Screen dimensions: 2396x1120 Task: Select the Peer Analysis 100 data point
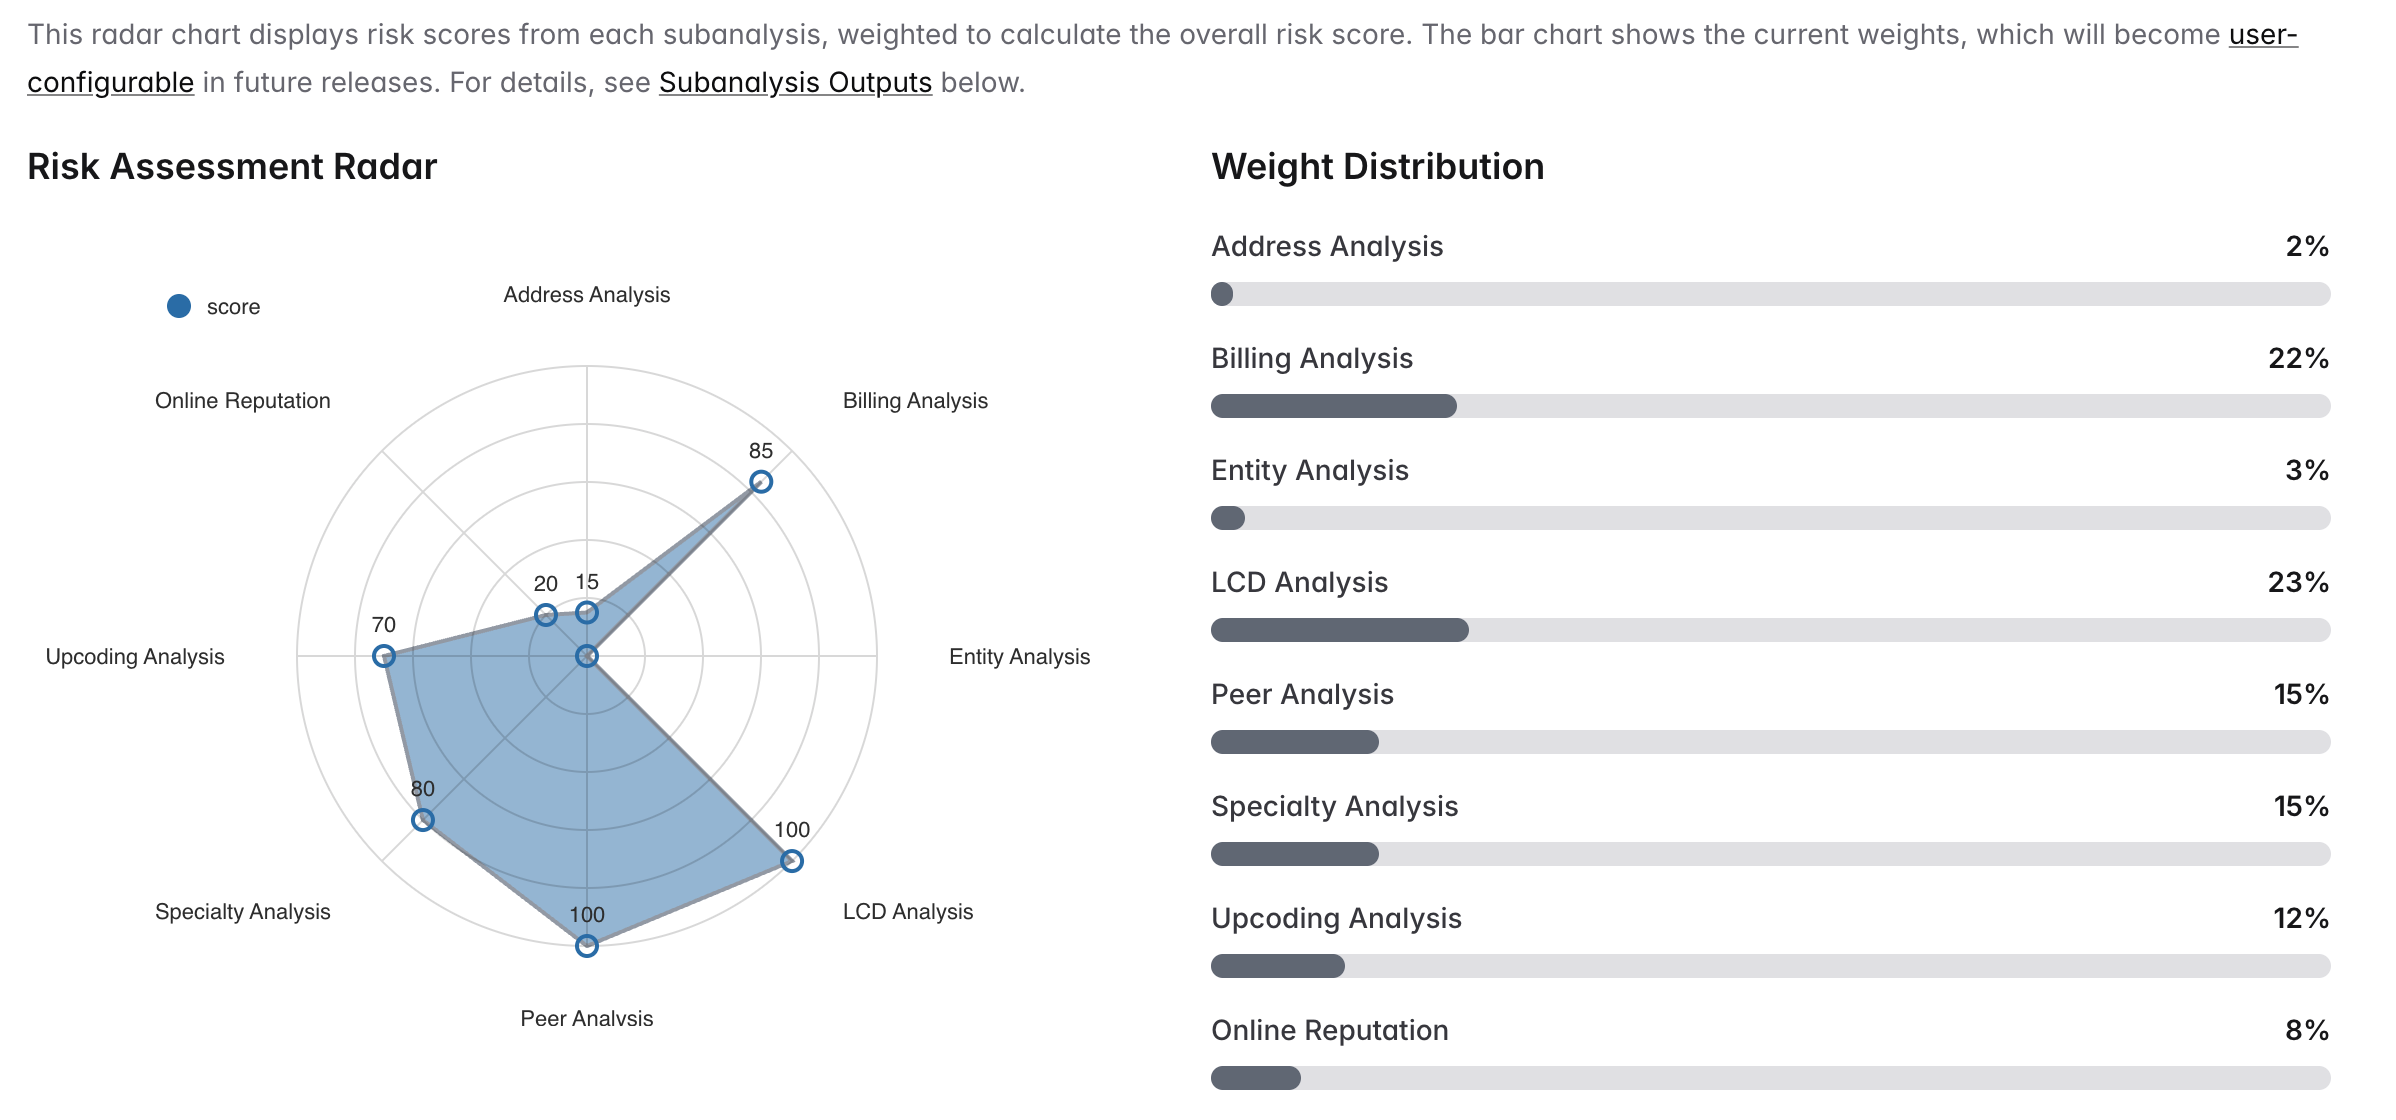coord(587,946)
